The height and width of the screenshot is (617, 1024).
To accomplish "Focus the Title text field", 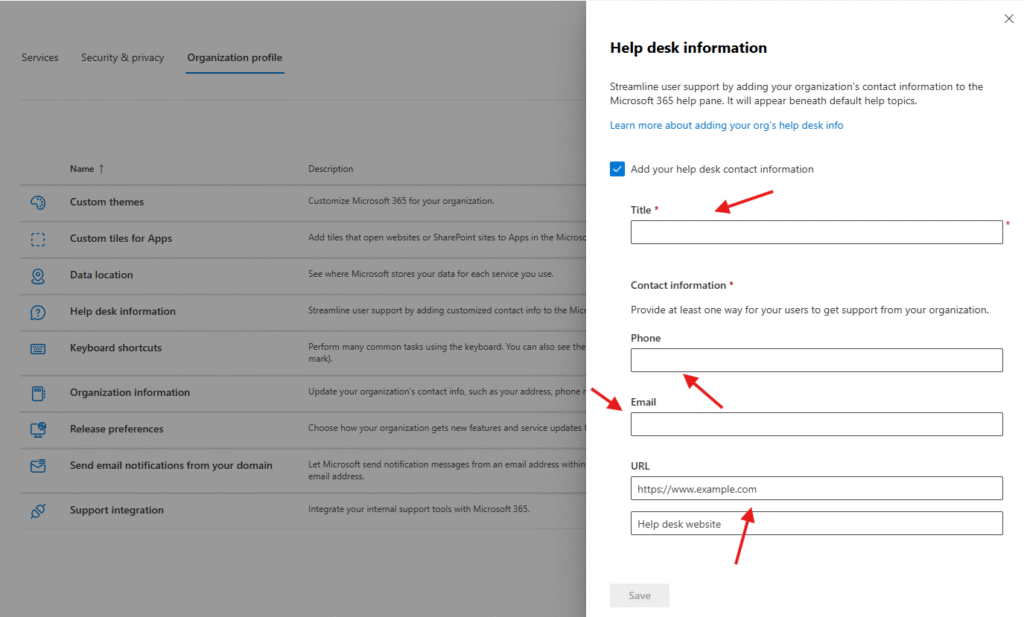I will [816, 232].
